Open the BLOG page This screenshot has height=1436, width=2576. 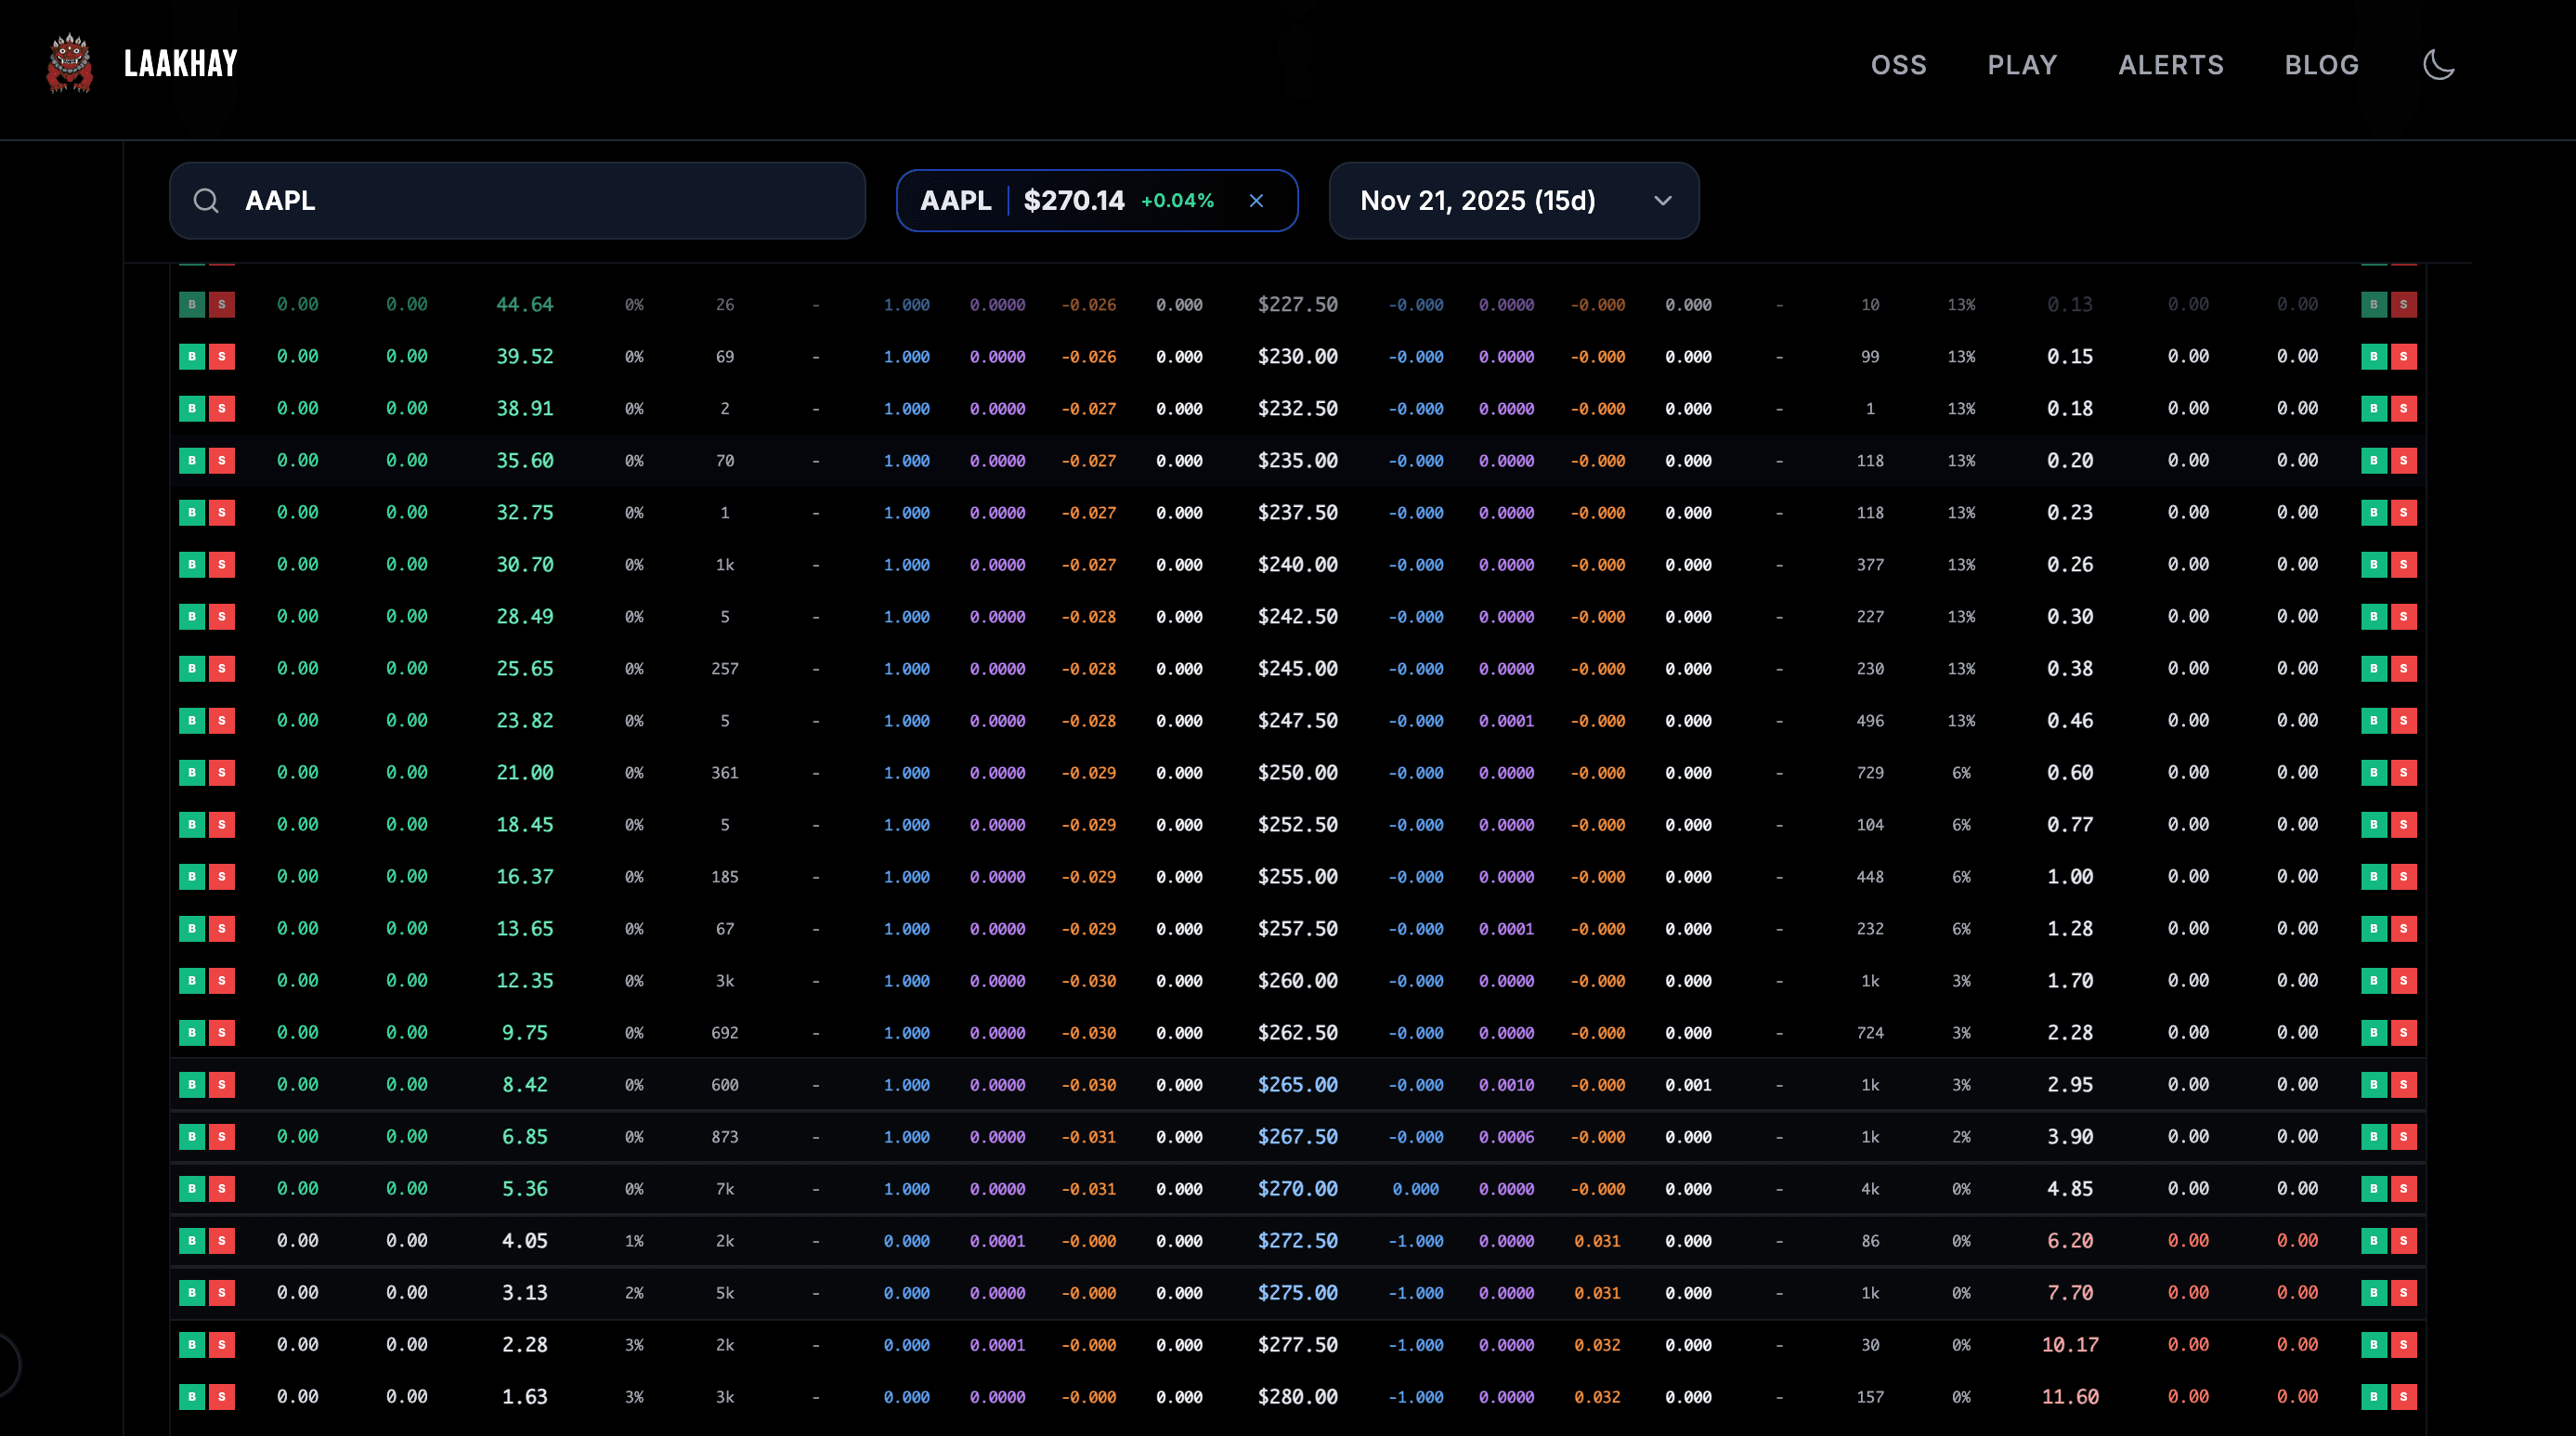[x=2321, y=64]
